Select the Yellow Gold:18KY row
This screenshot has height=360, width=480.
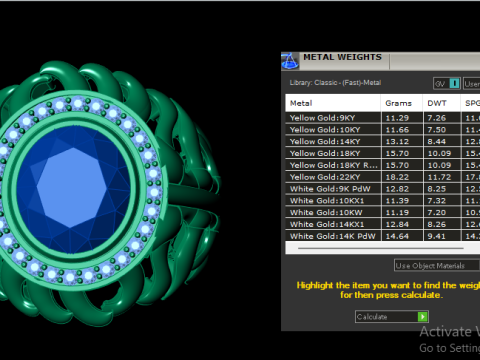(x=383, y=153)
